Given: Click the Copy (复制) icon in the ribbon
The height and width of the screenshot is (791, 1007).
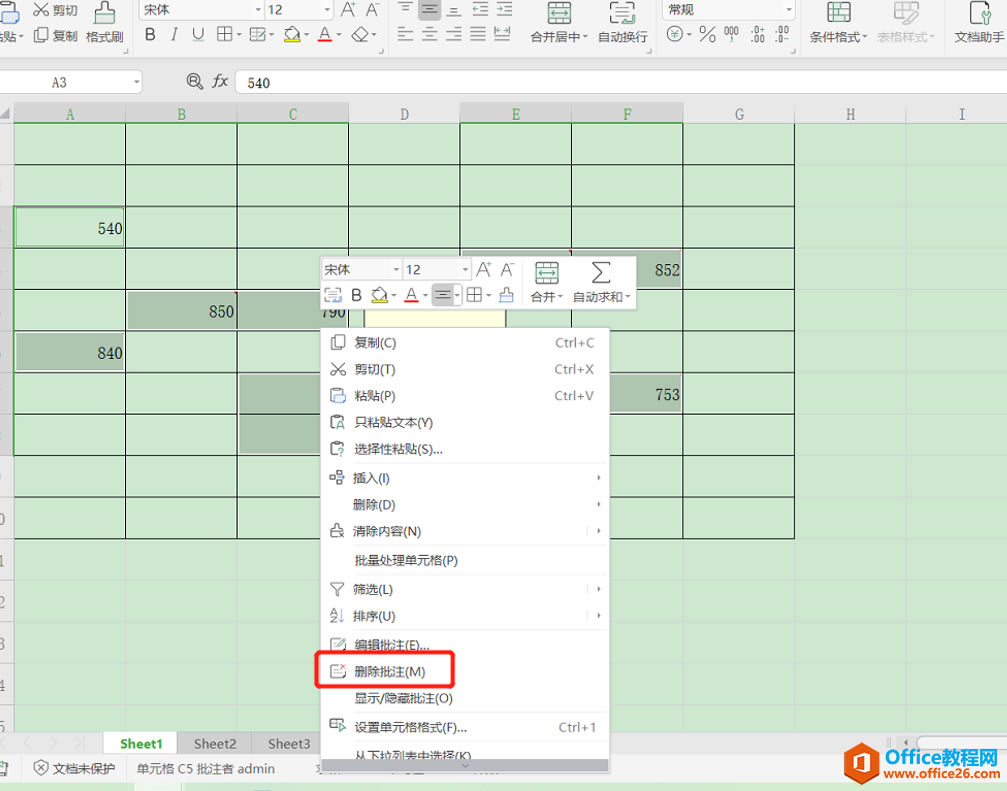Looking at the screenshot, I should (x=42, y=35).
